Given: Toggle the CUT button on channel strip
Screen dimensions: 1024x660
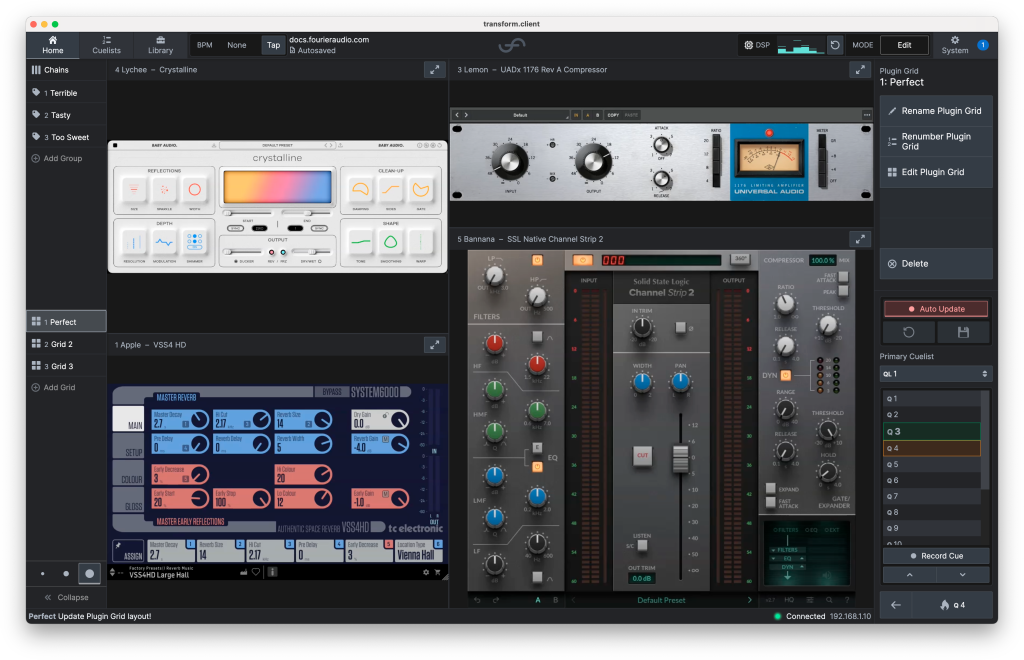Looking at the screenshot, I should click(x=643, y=457).
